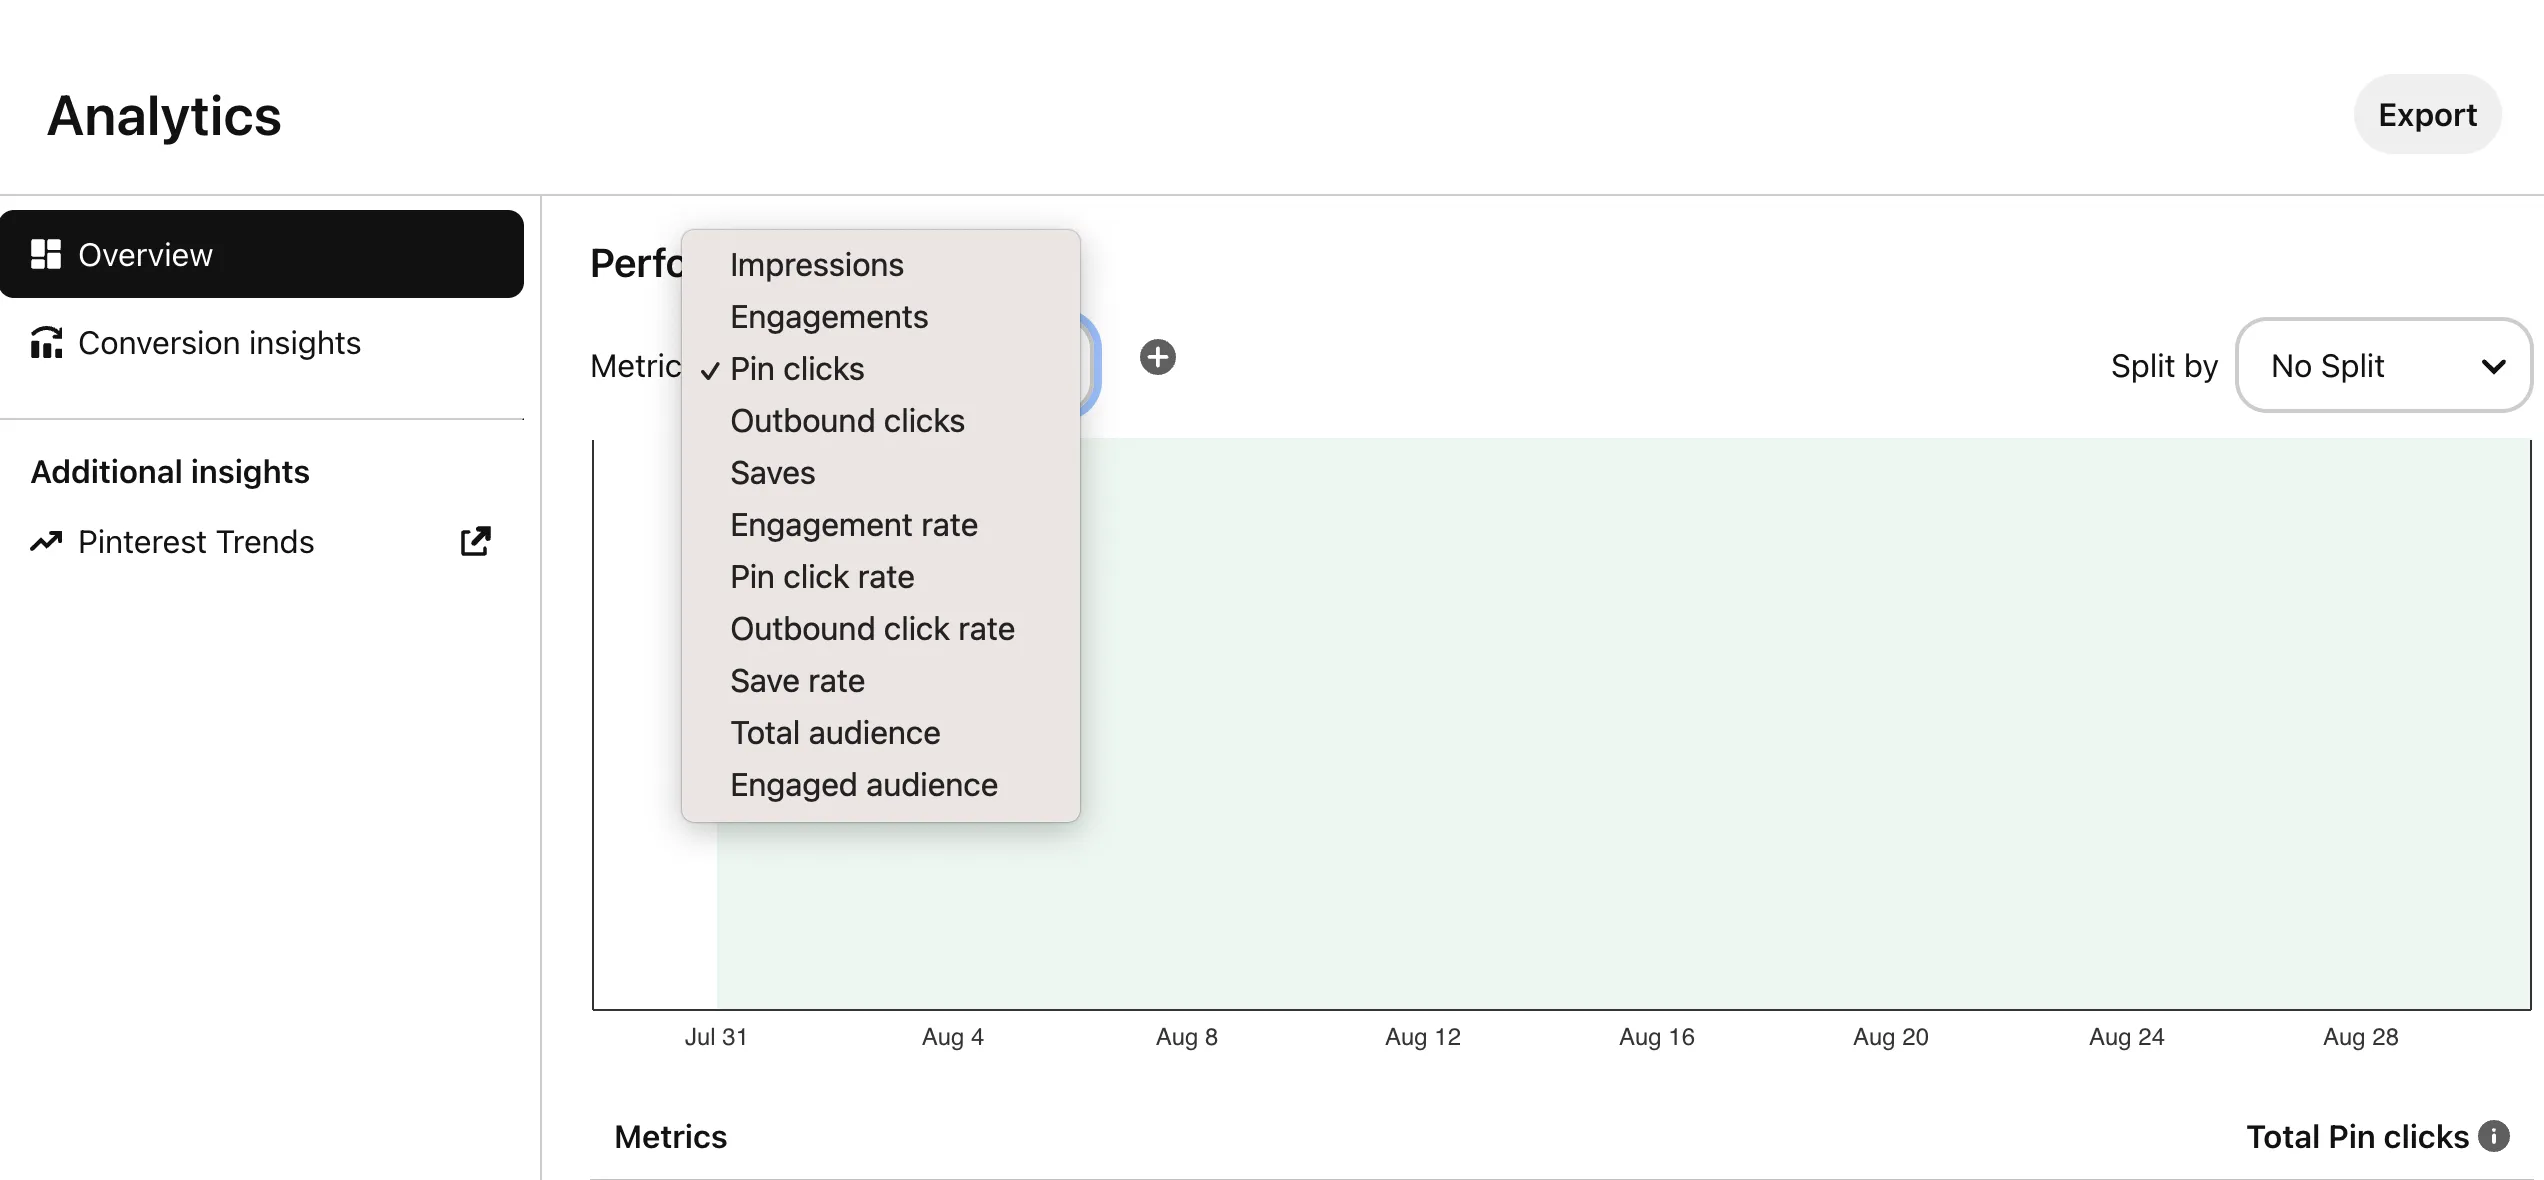The width and height of the screenshot is (2544, 1180).
Task: Open the Conversion insights page
Action: pyautogui.click(x=218, y=343)
